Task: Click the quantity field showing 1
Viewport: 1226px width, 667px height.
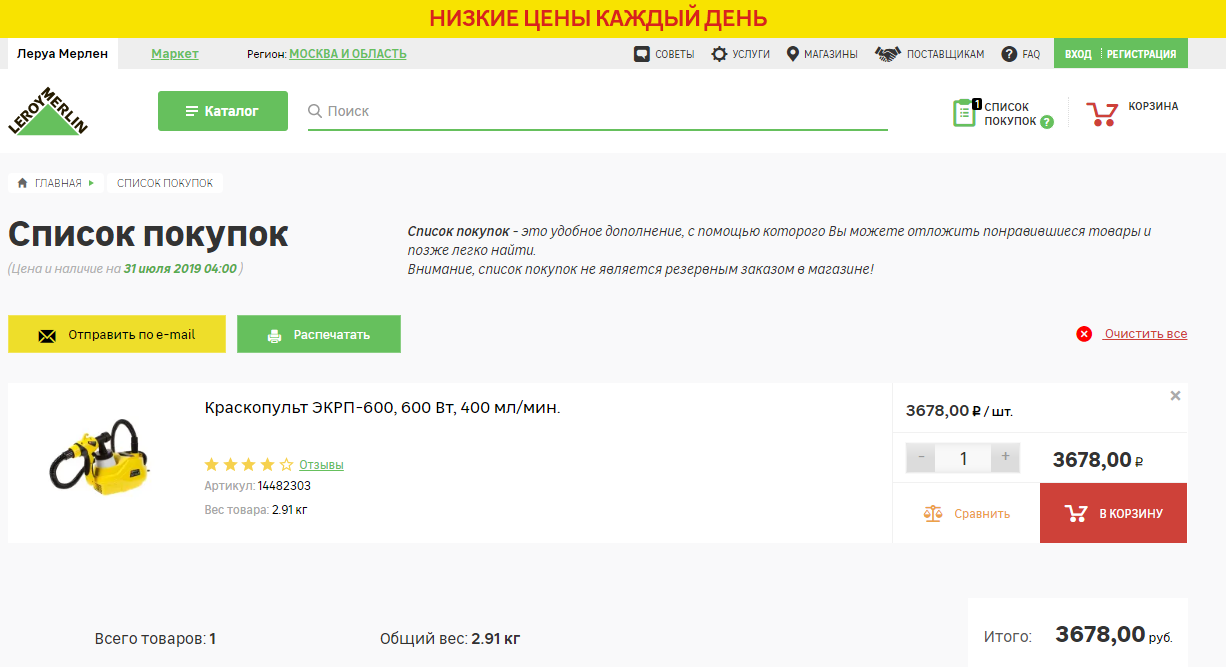Action: point(963,459)
